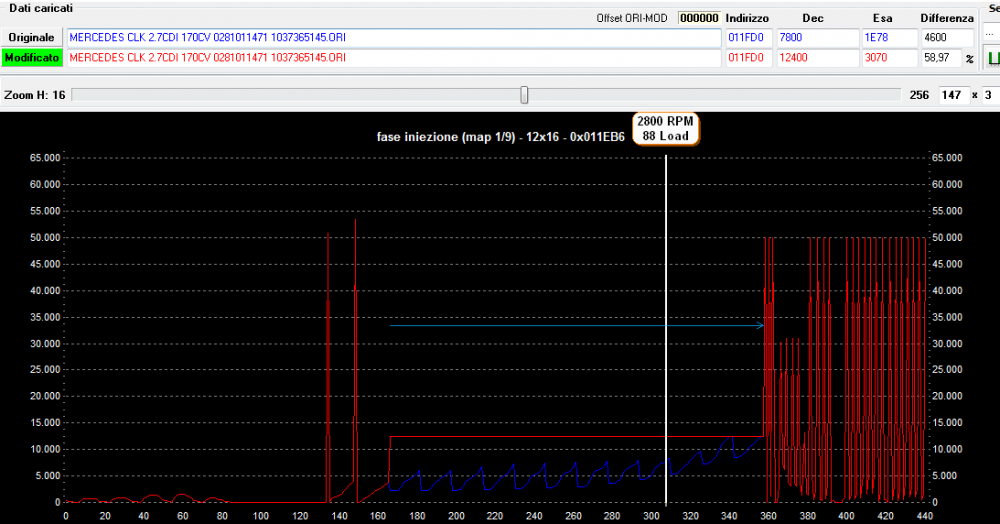1000x524 pixels.
Task: Click the percentage difference field 58,97
Action: point(940,58)
